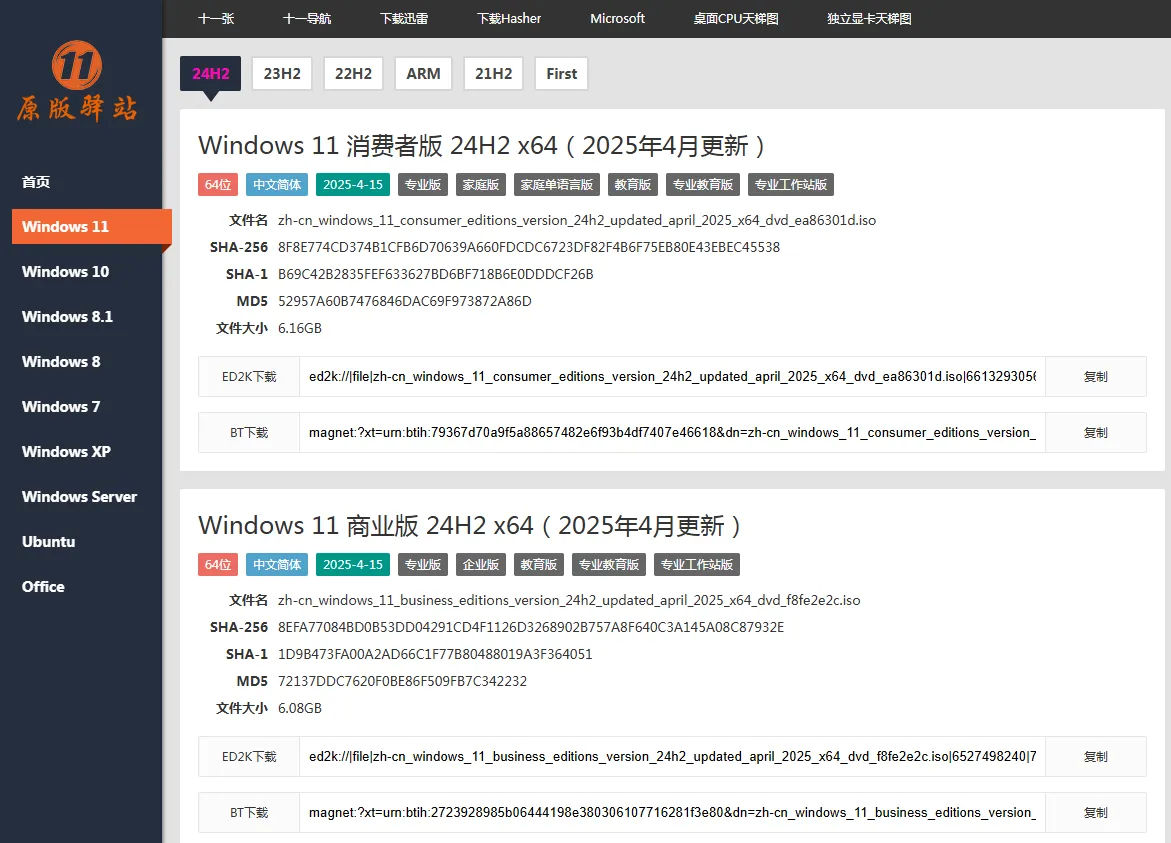Viewport: 1171px width, 843px height.
Task: Select the 22H2 tab
Action: [353, 73]
